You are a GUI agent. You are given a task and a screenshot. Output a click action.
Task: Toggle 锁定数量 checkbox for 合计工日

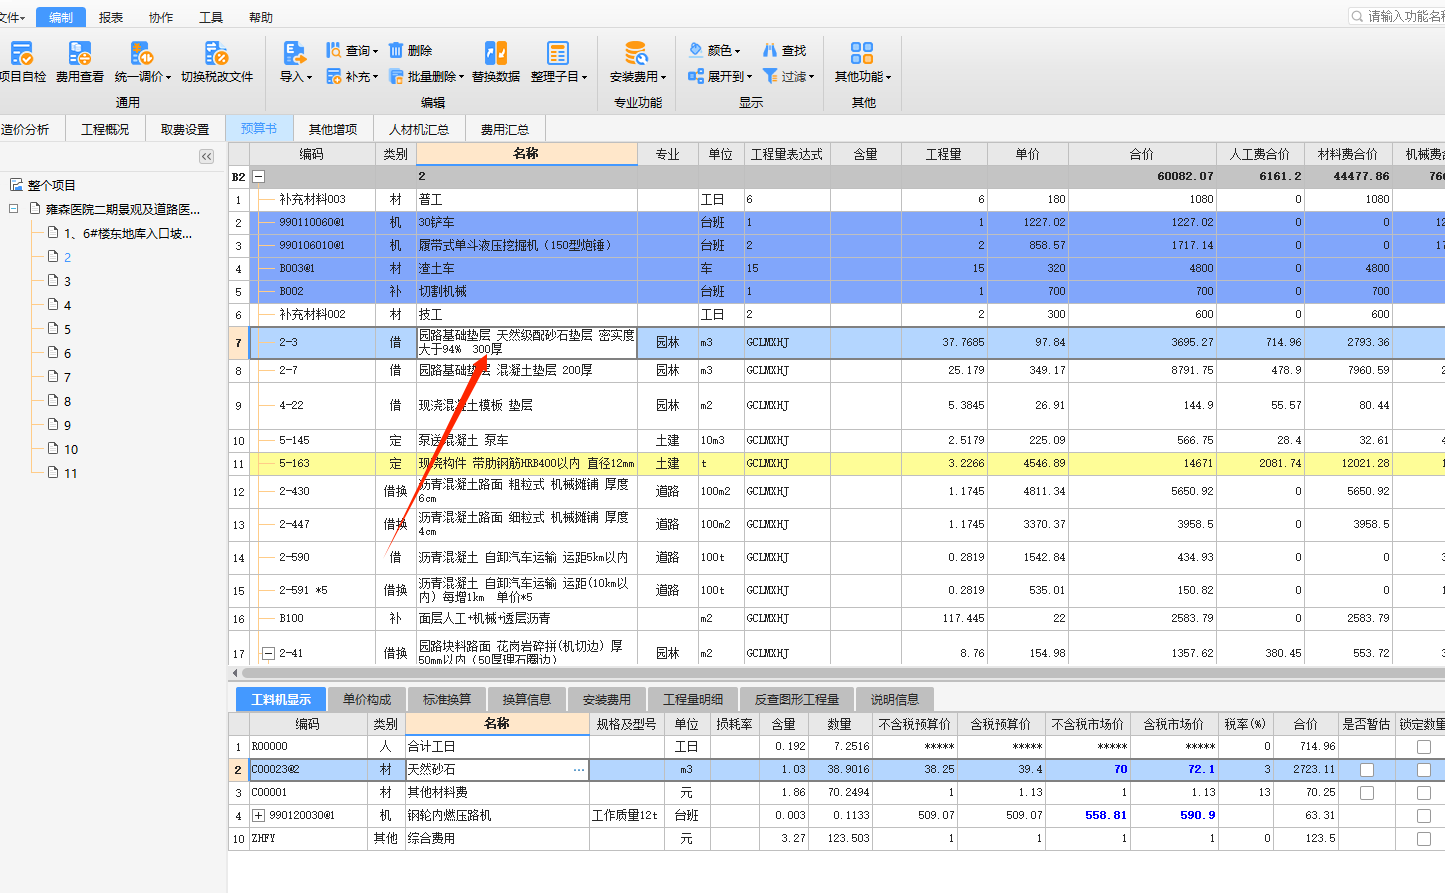pyautogui.click(x=1424, y=747)
